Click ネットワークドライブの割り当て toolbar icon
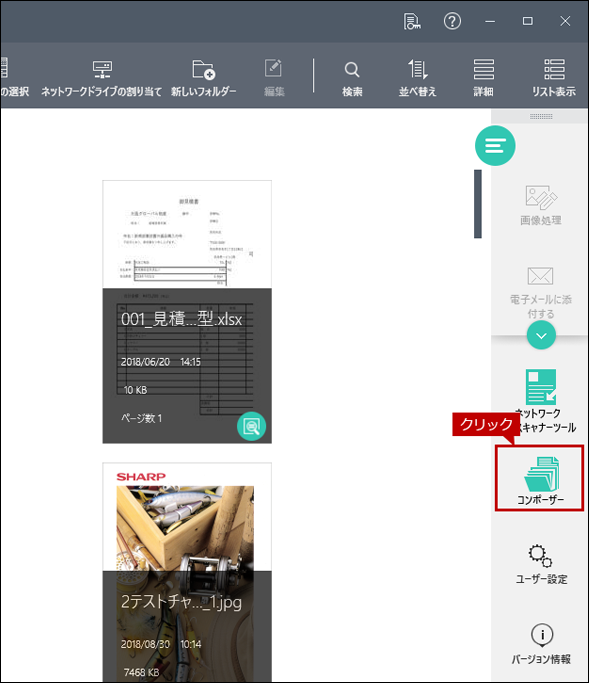 (102, 78)
